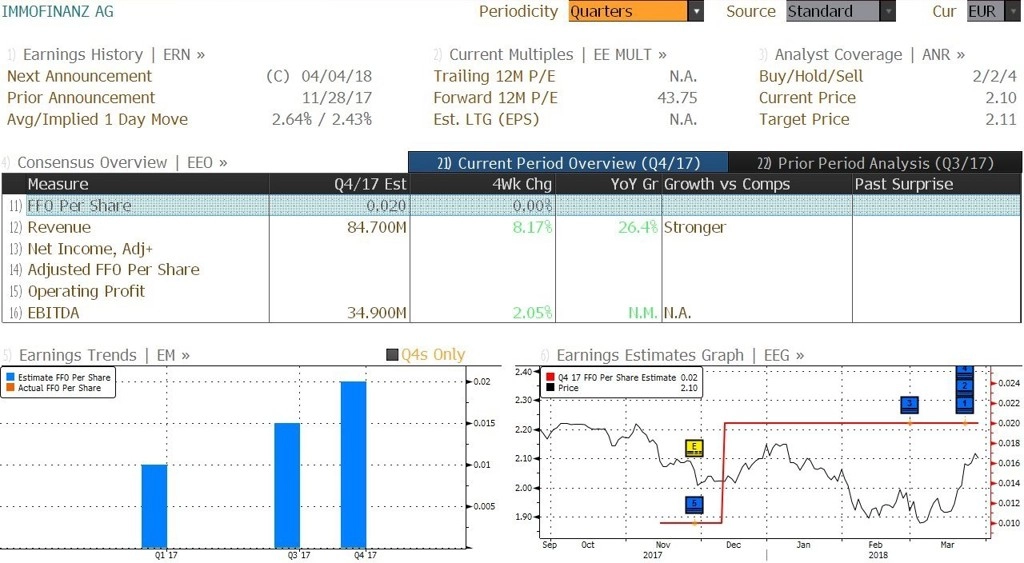Screen dimensions: 1024x563
Task: Select the Adjusted FFO Per Share row
Action: [x=511, y=270]
